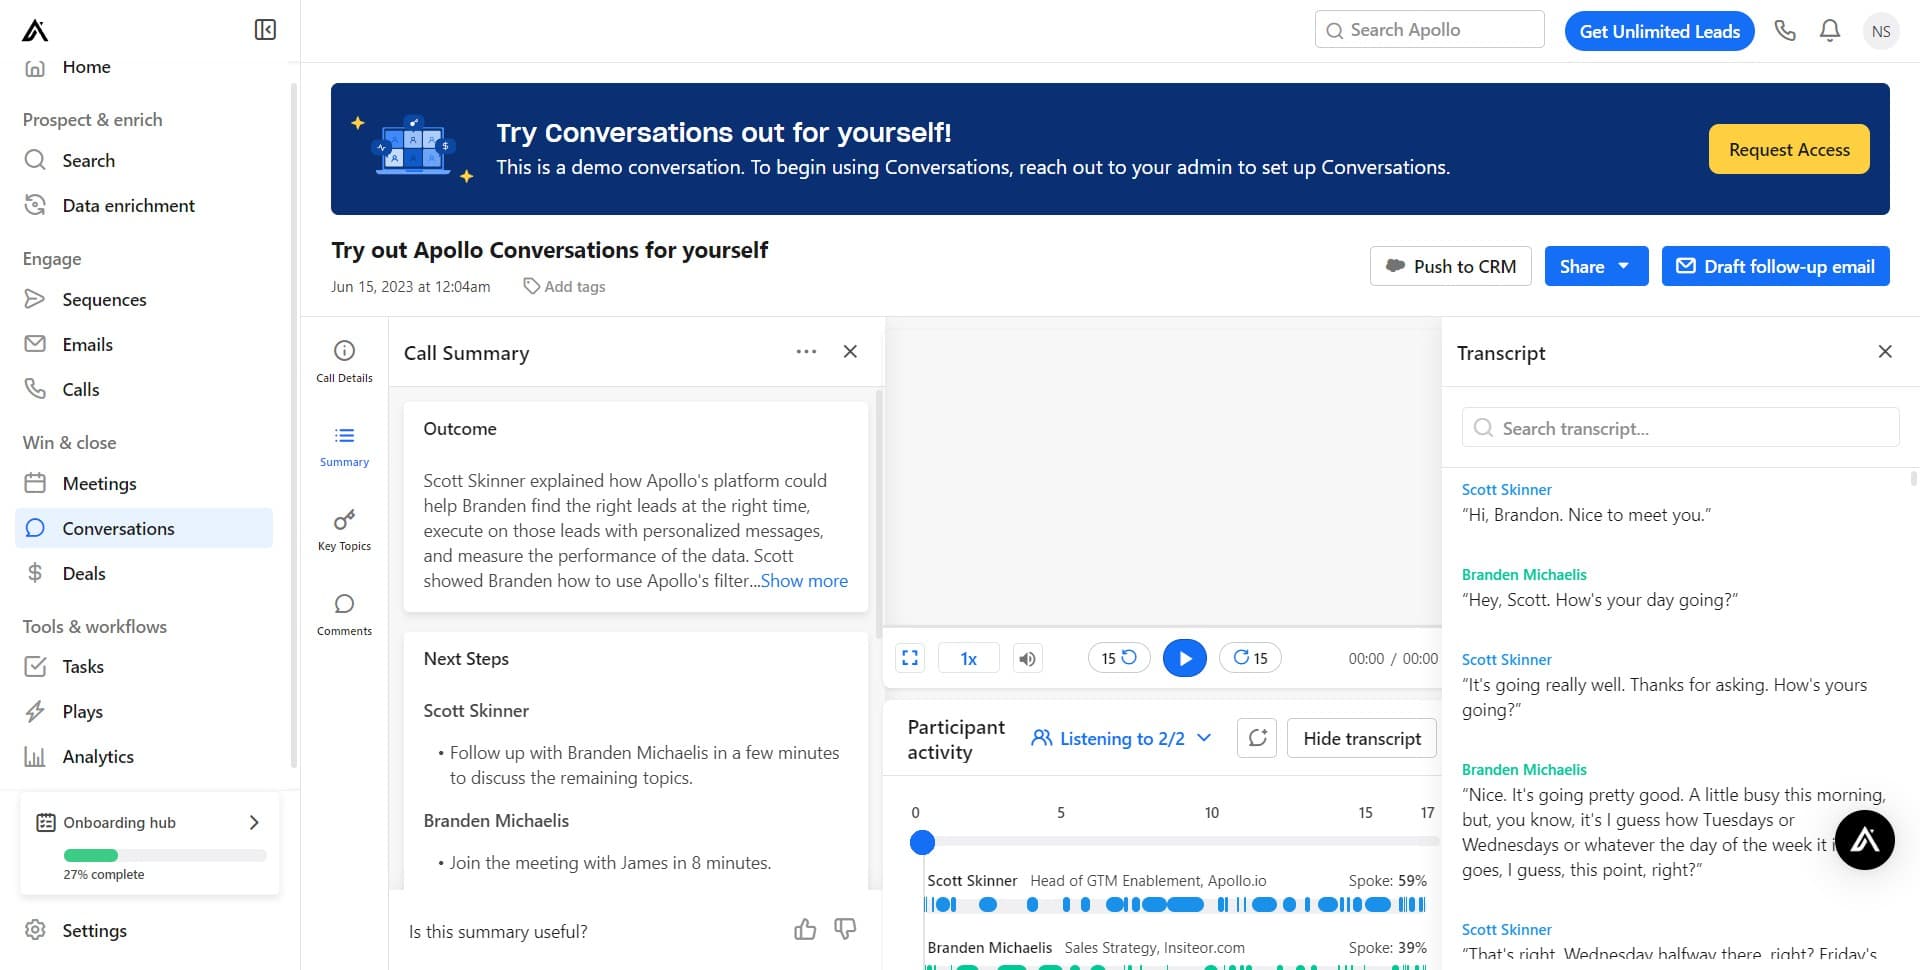The height and width of the screenshot is (970, 1920).
Task: Rate summary with thumbs down
Action: [845, 930]
